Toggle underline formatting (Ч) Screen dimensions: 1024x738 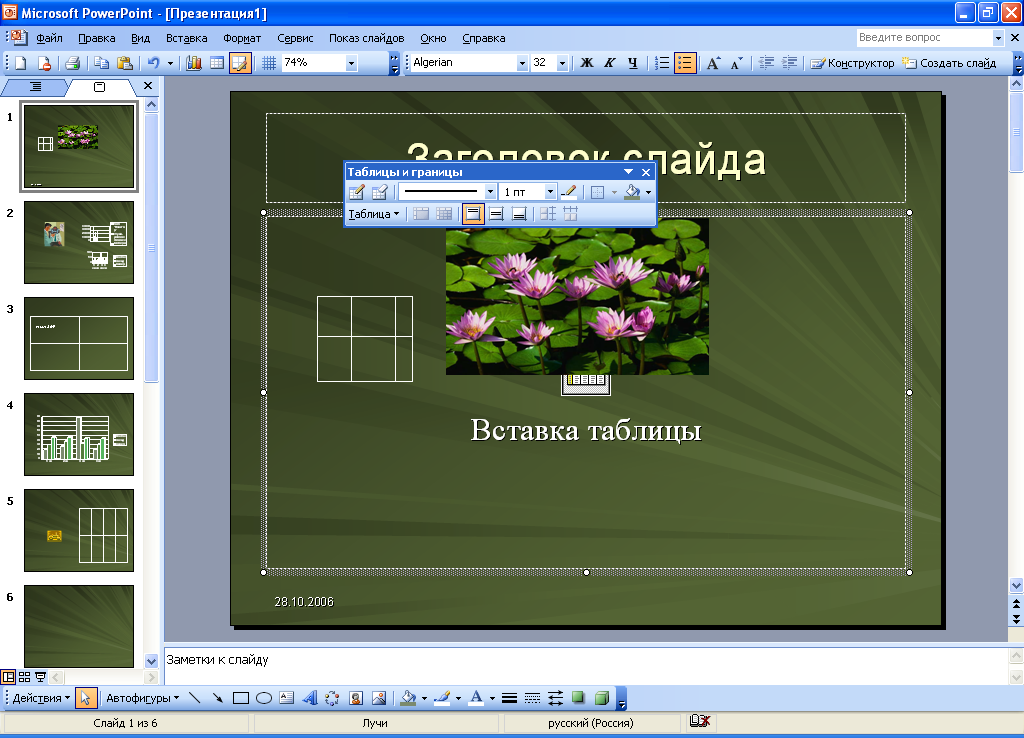point(632,63)
